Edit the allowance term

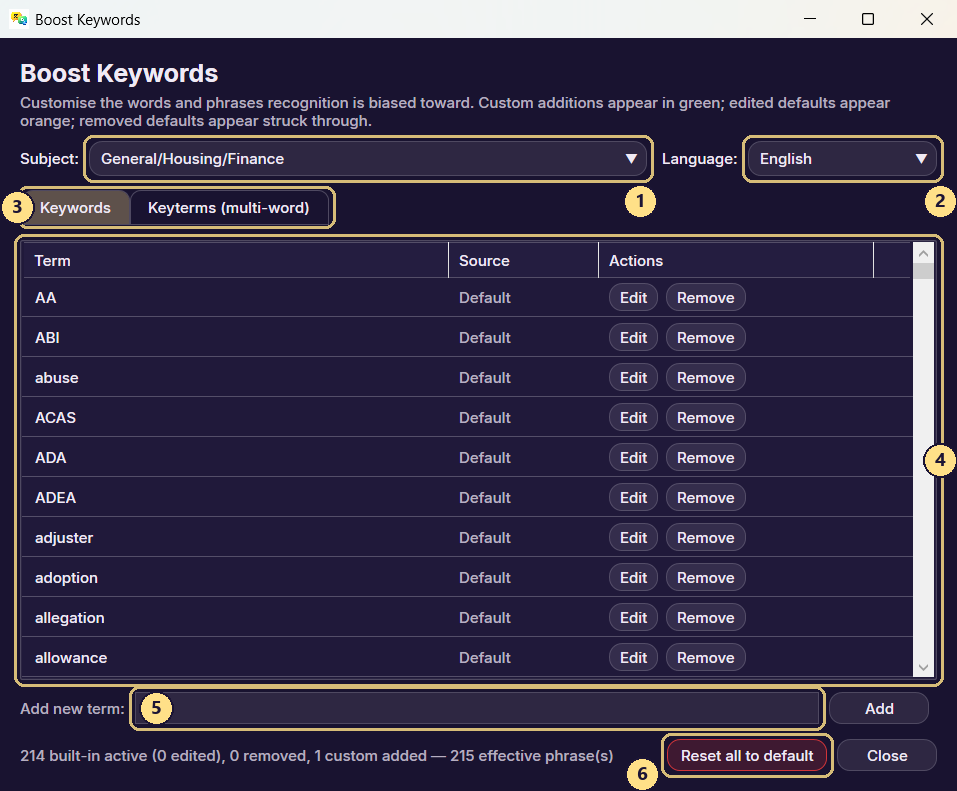coord(633,657)
